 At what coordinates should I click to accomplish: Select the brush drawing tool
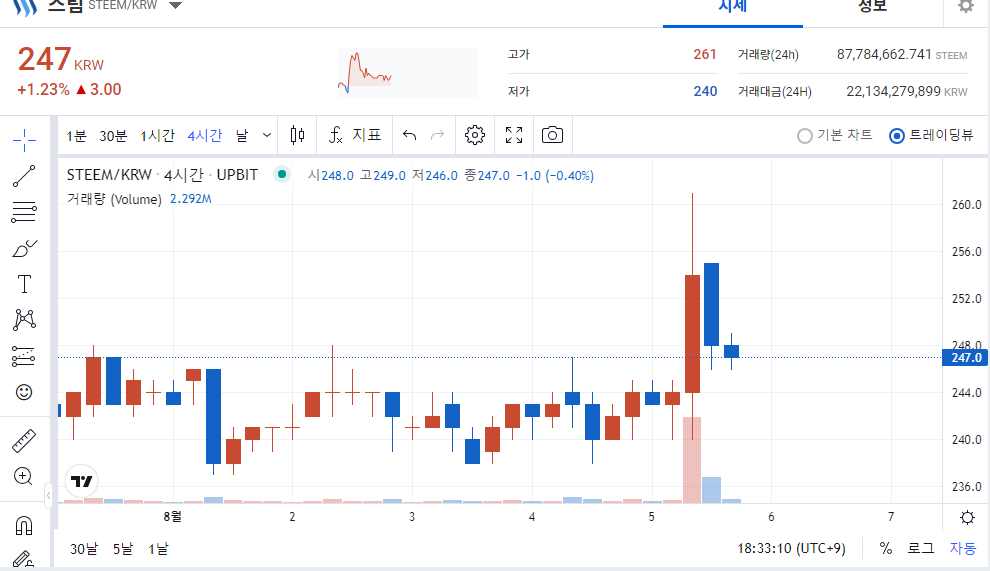(x=24, y=248)
